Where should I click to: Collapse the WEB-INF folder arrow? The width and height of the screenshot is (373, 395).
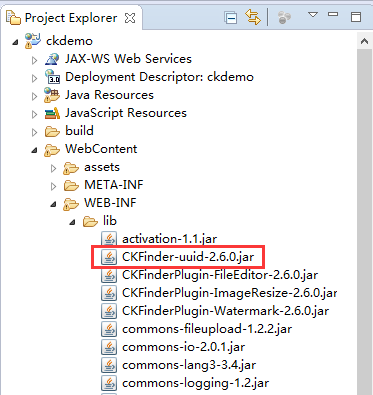point(53,204)
